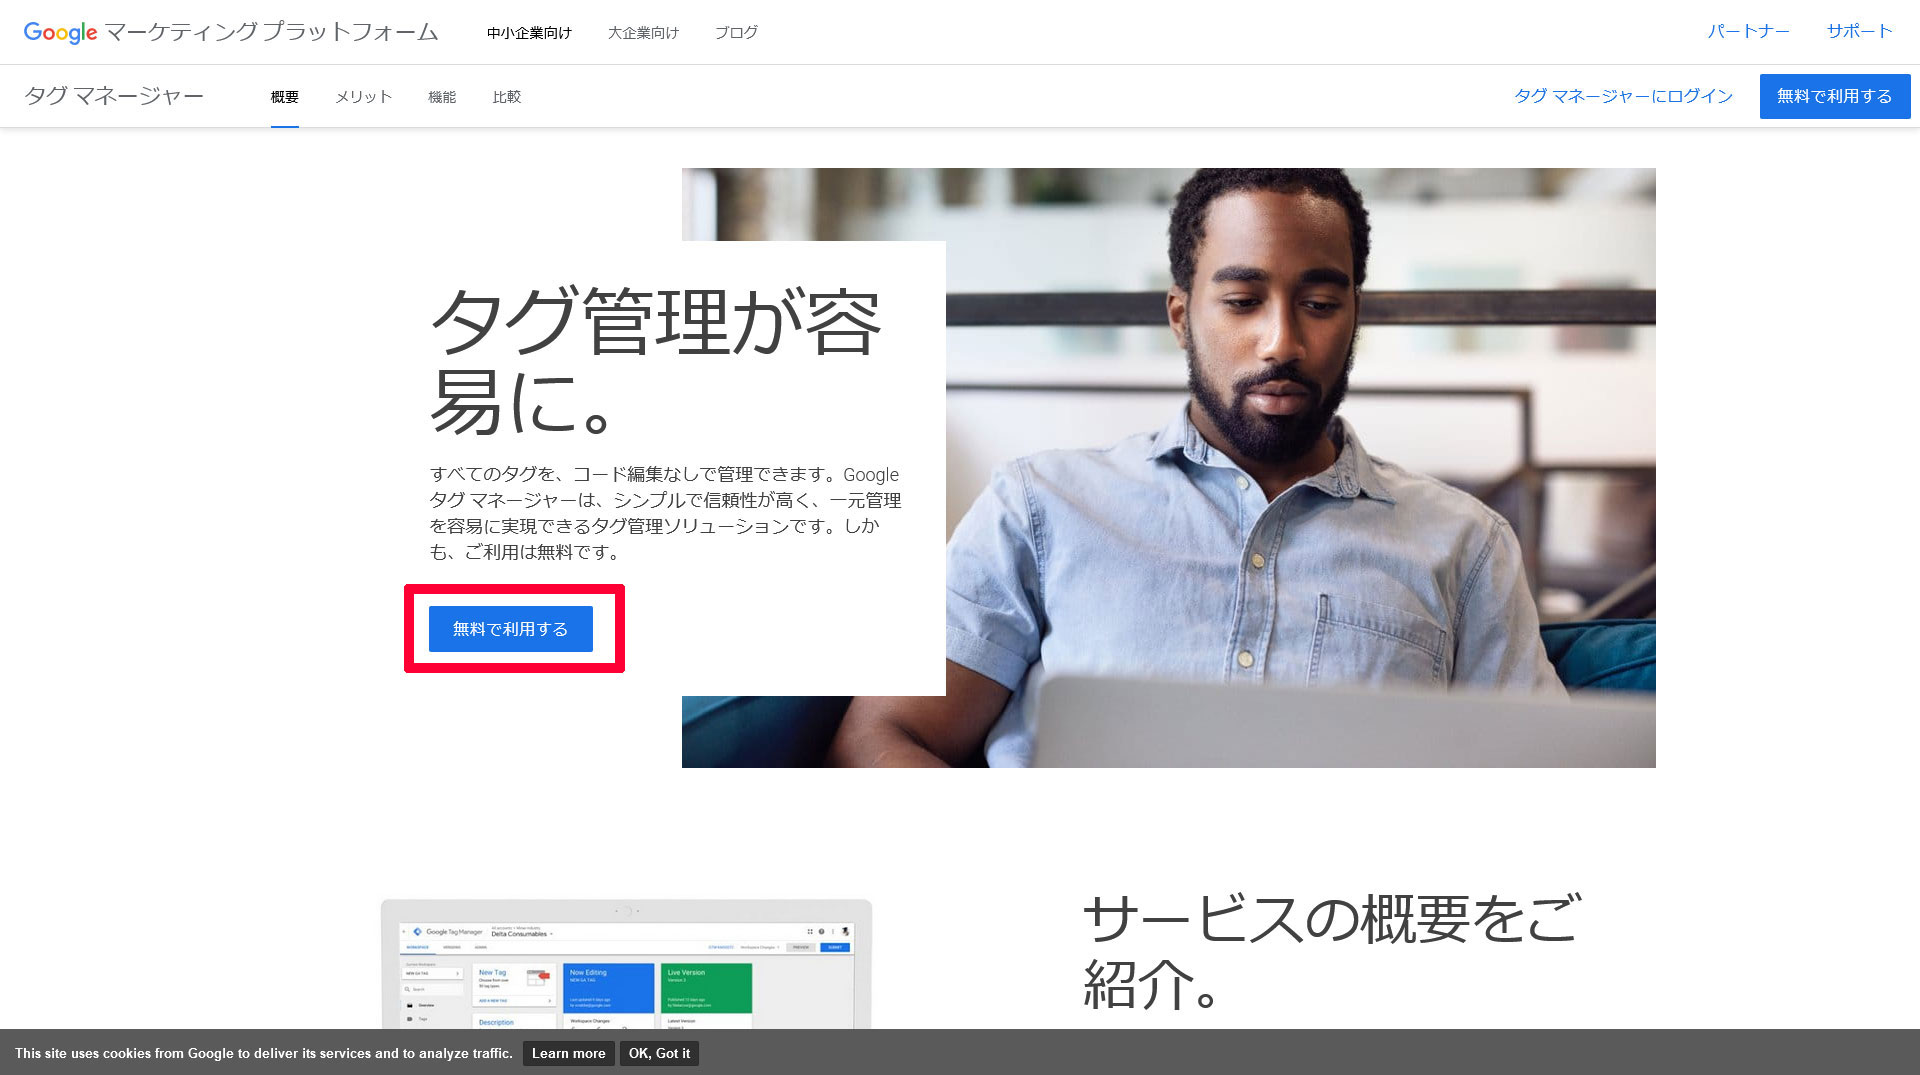Click the heading タグ管理が容易に。
1920x1075 pixels.
pos(655,361)
